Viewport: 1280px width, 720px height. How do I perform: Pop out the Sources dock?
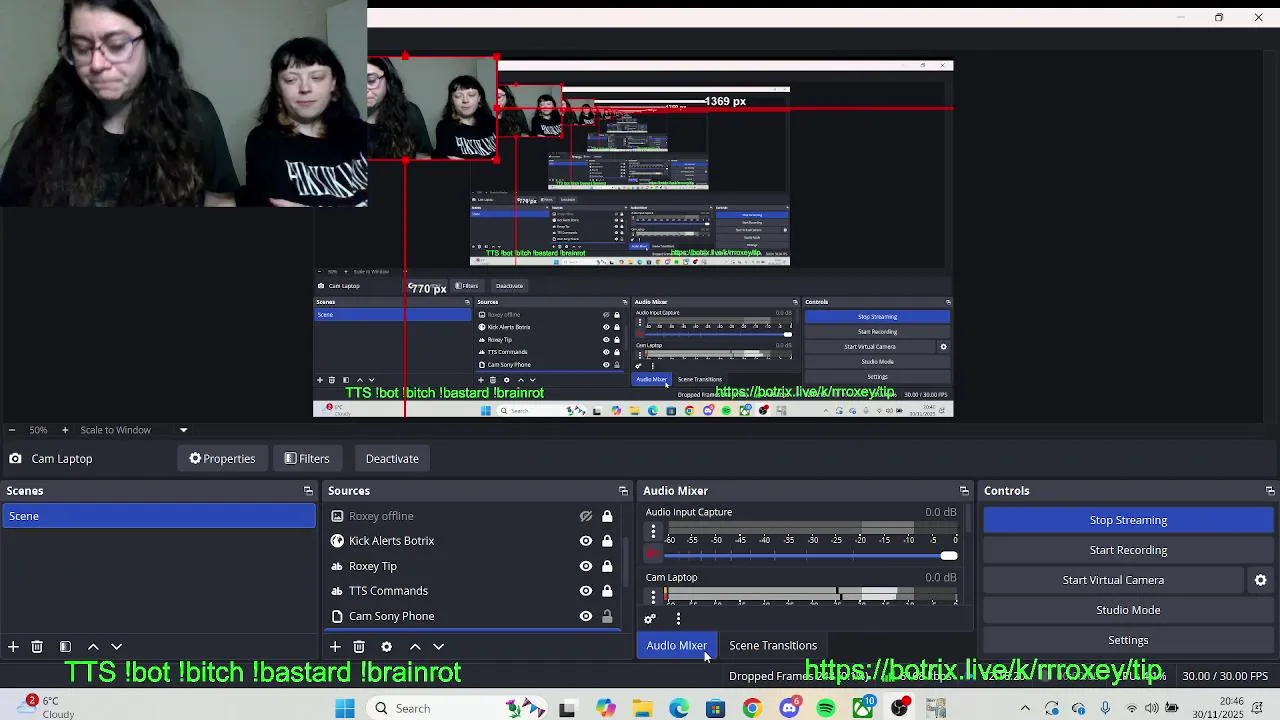pos(623,491)
